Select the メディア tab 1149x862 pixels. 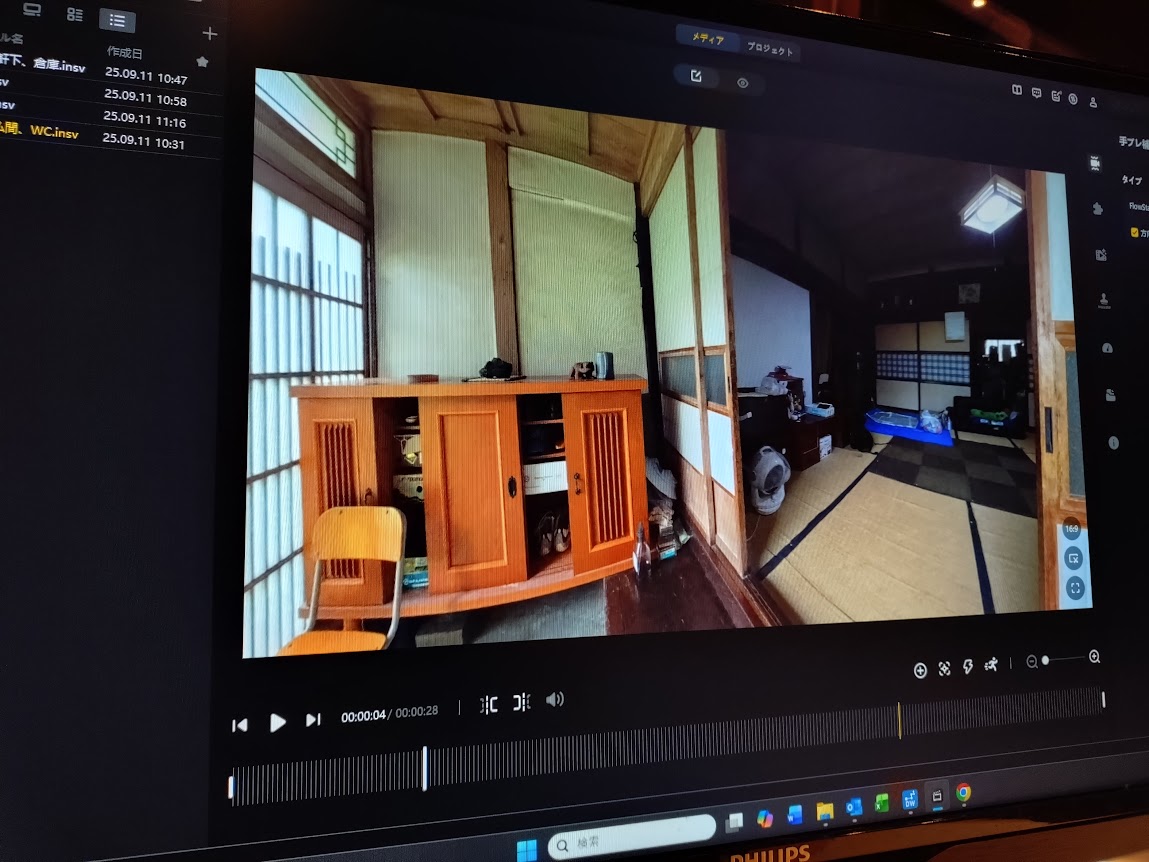pos(708,39)
